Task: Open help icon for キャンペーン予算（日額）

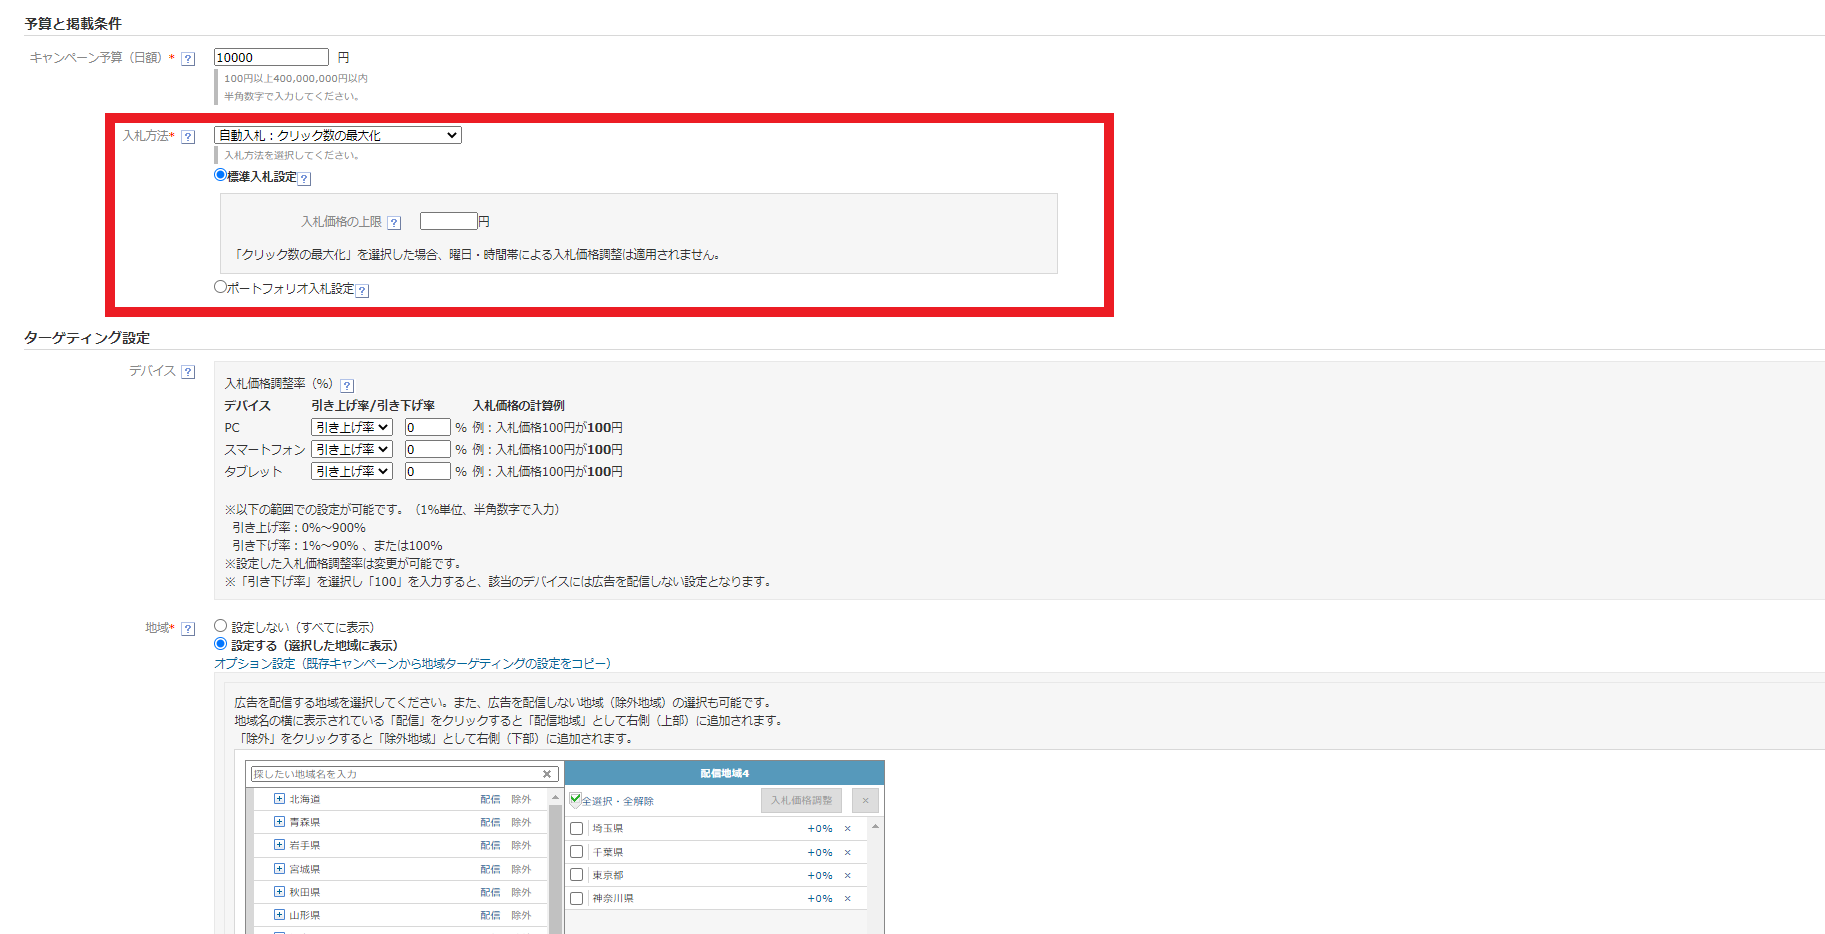Action: (x=188, y=59)
